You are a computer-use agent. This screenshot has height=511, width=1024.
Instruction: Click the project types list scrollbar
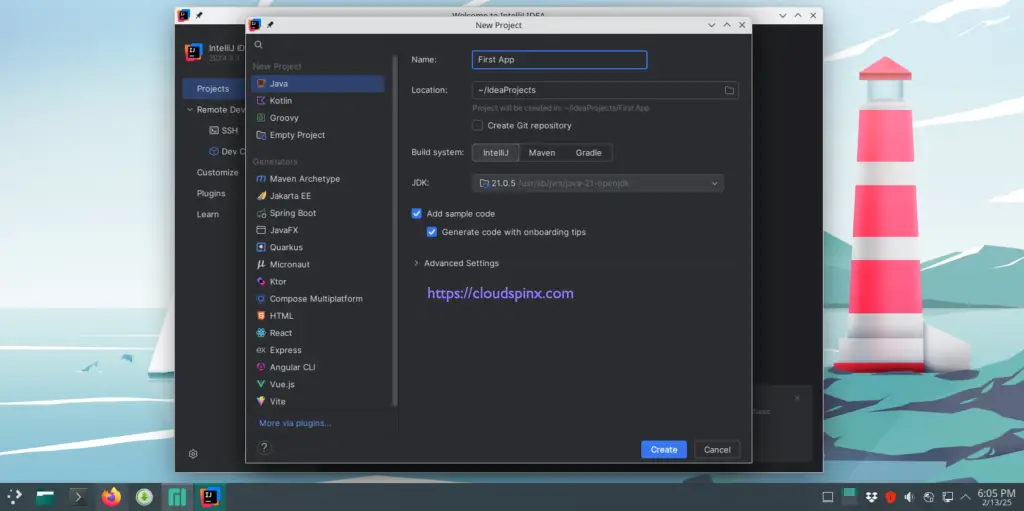(394, 231)
